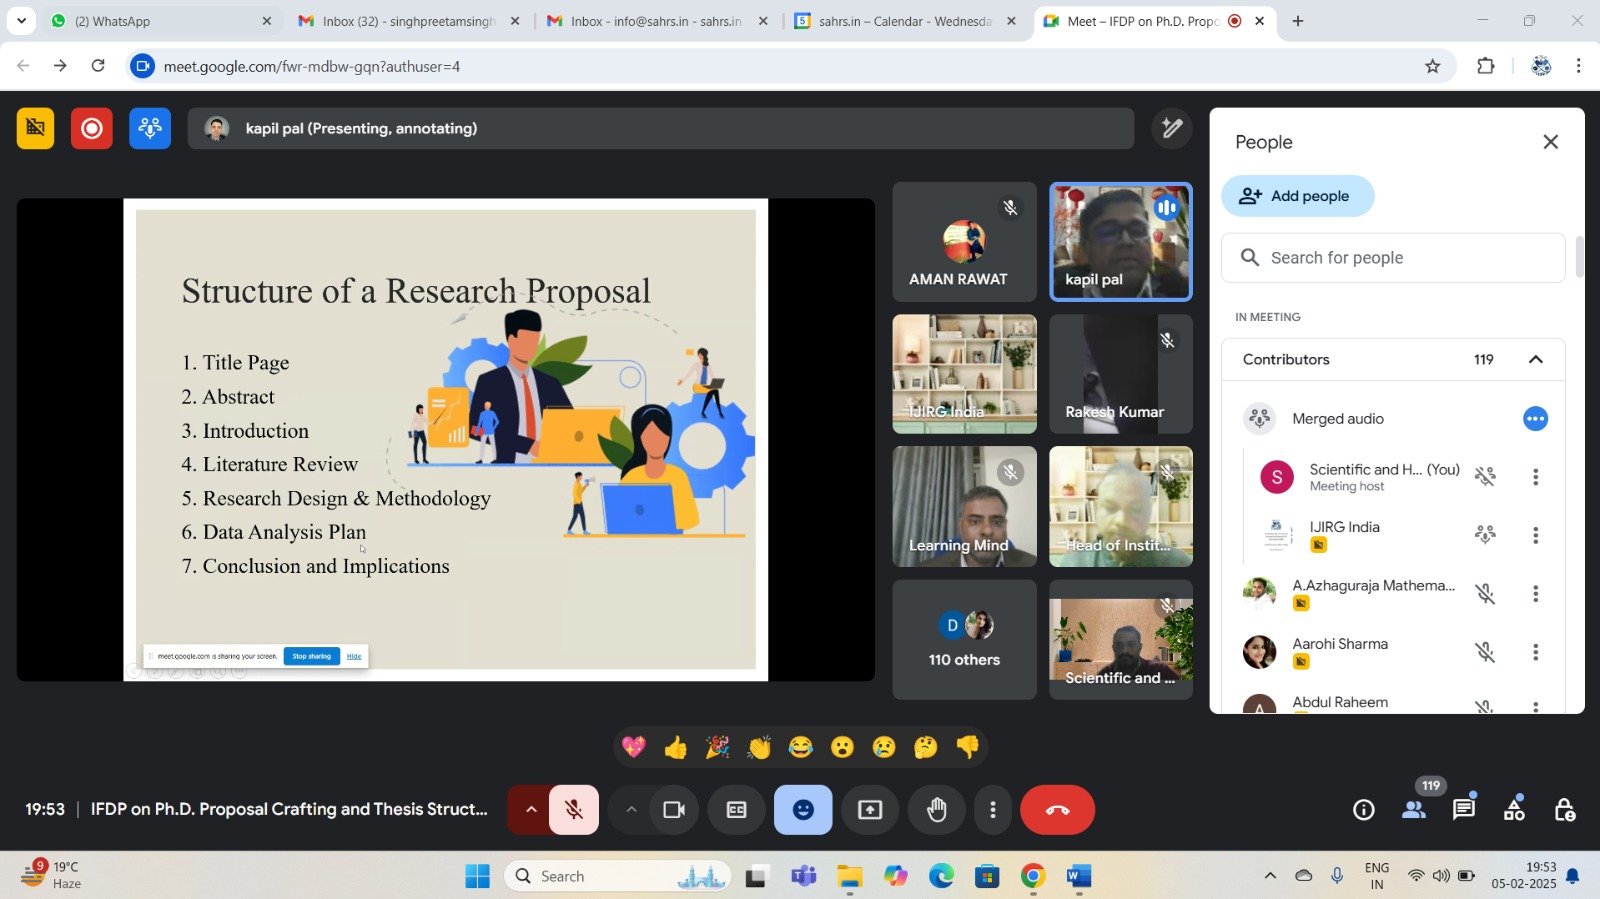Click the red leave call button
Screen dimensions: 1600x899
pos(1057,810)
